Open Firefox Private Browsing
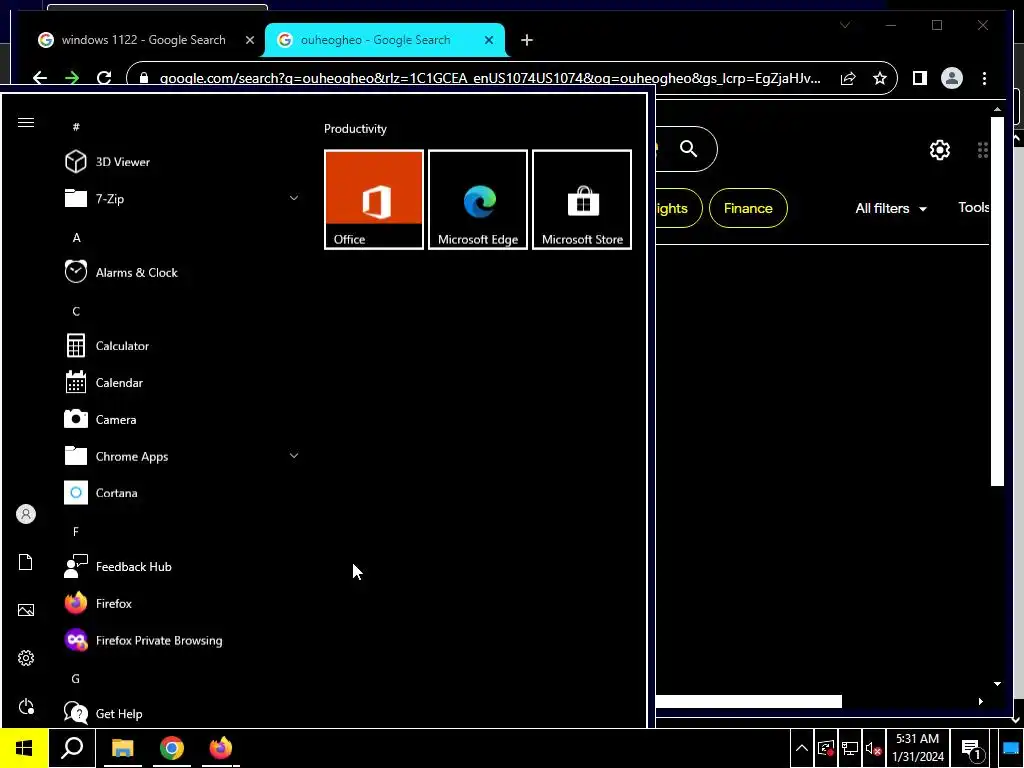 point(182,640)
